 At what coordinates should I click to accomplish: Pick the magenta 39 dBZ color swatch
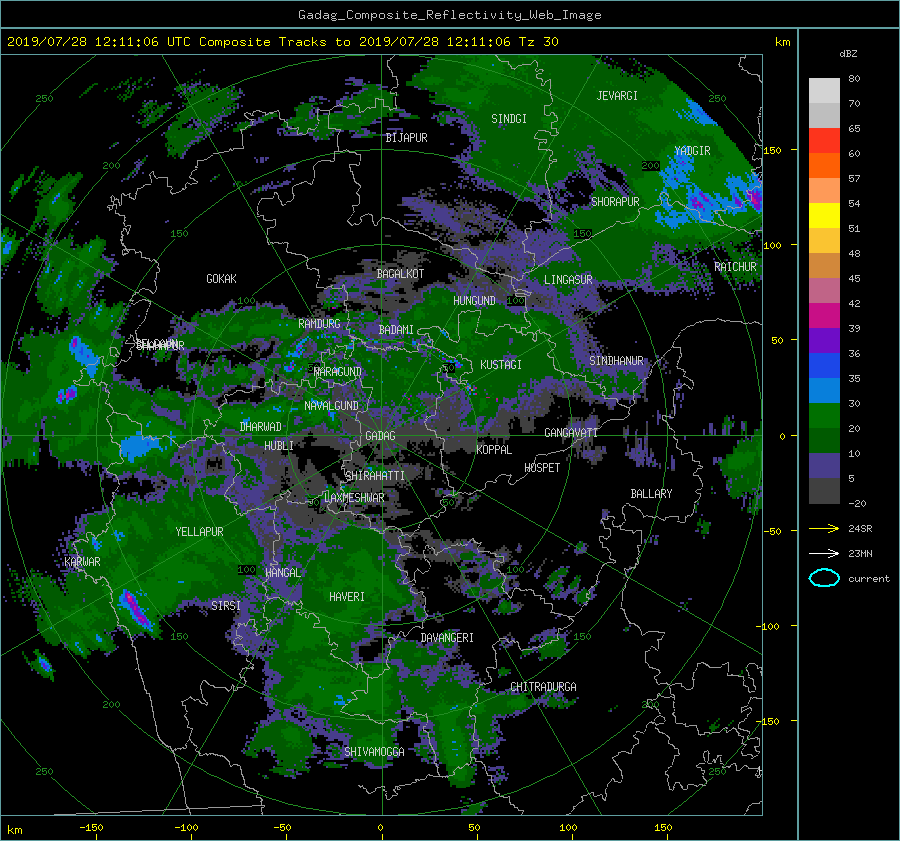(x=824, y=315)
